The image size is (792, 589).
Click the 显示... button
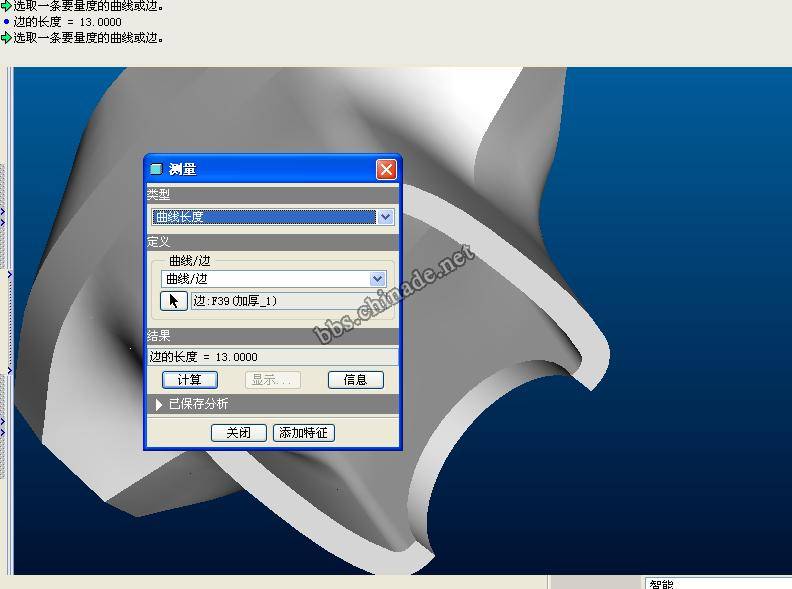coord(272,380)
